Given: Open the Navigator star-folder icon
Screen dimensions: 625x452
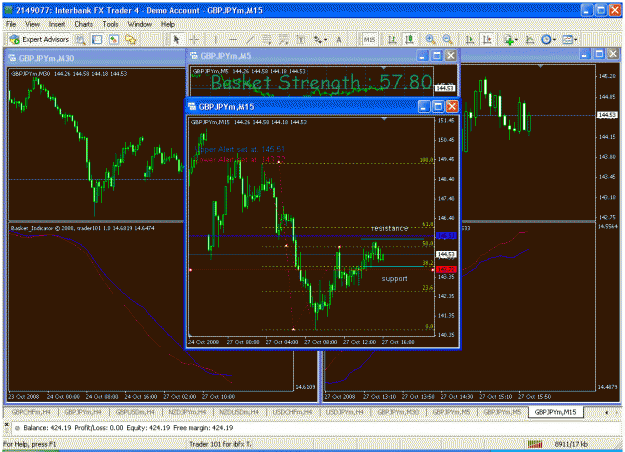Looking at the screenshot, I should pos(131,39).
